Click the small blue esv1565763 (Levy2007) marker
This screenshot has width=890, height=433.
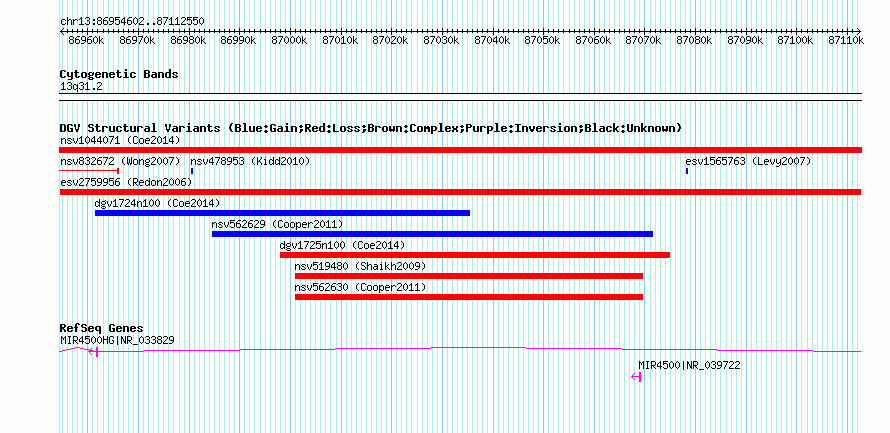(x=687, y=171)
